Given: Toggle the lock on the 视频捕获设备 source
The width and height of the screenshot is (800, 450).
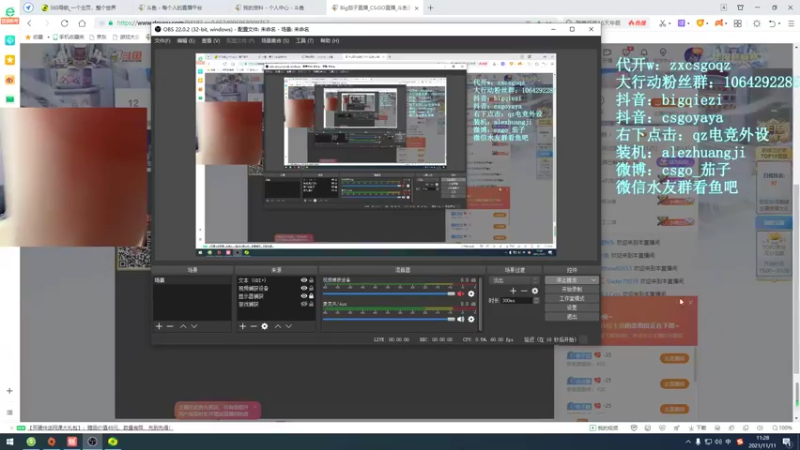Looking at the screenshot, I should [x=311, y=288].
